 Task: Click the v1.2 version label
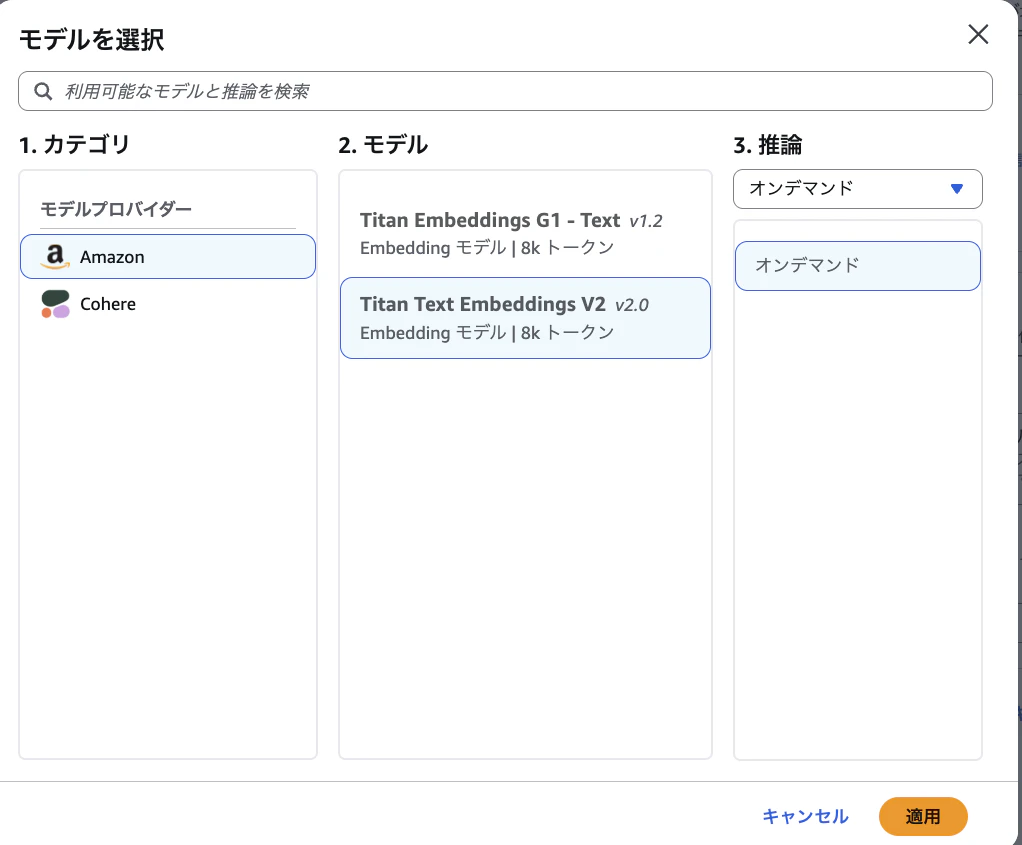pos(646,222)
